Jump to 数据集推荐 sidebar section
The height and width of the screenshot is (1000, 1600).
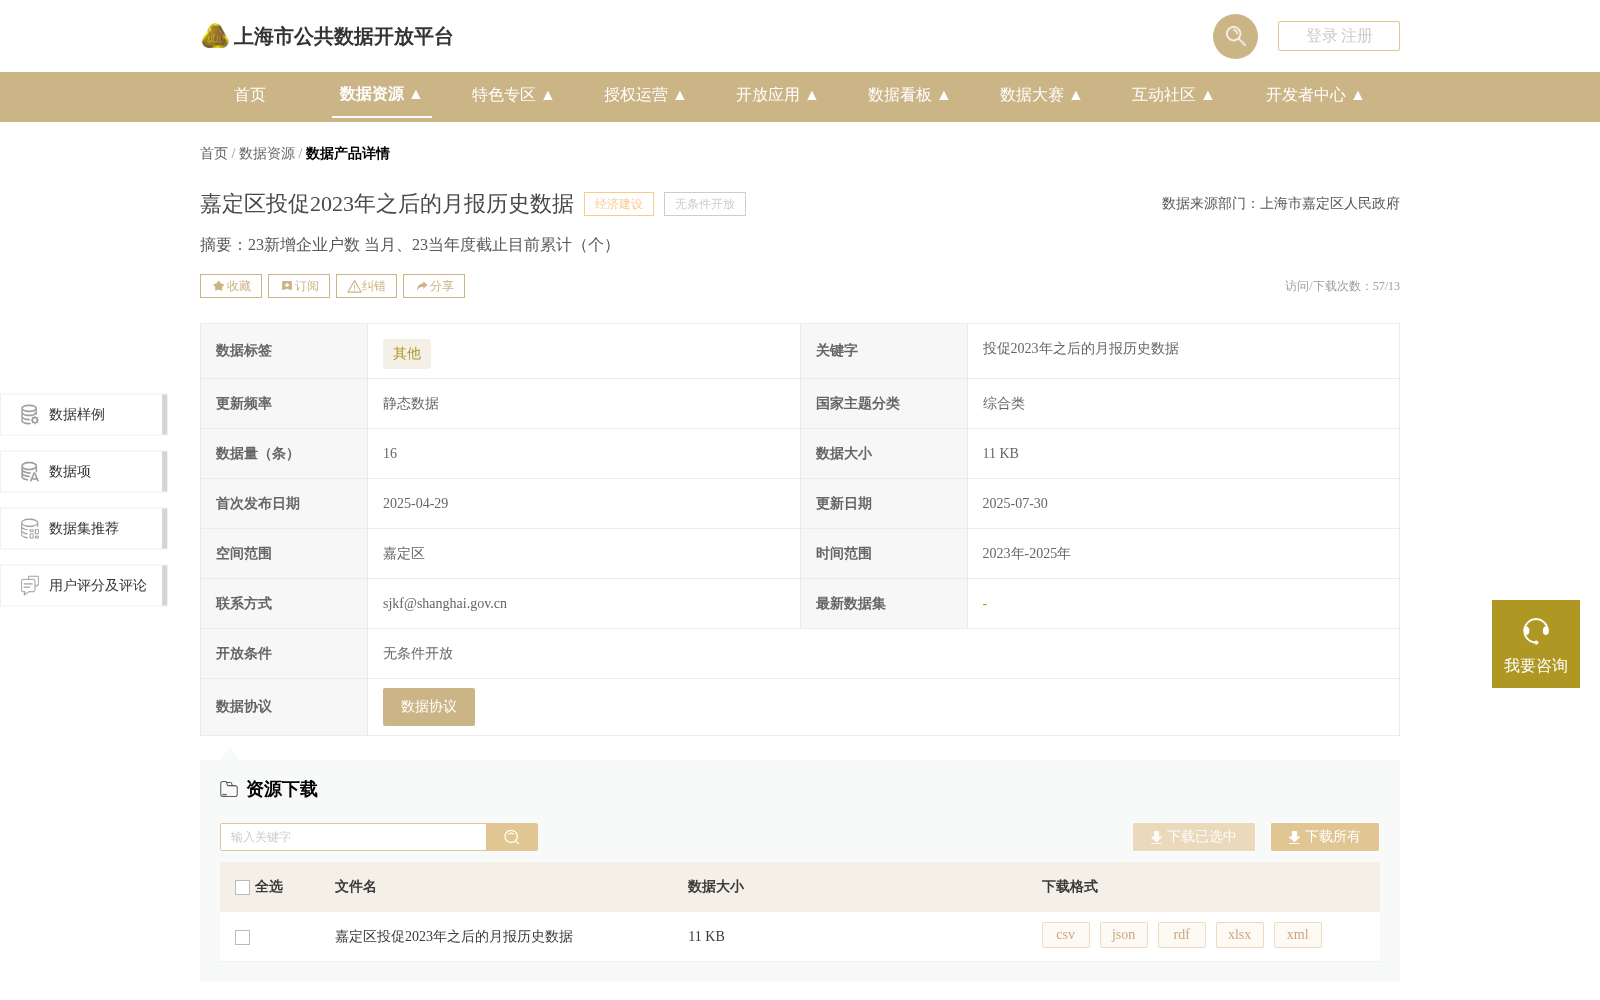(83, 529)
